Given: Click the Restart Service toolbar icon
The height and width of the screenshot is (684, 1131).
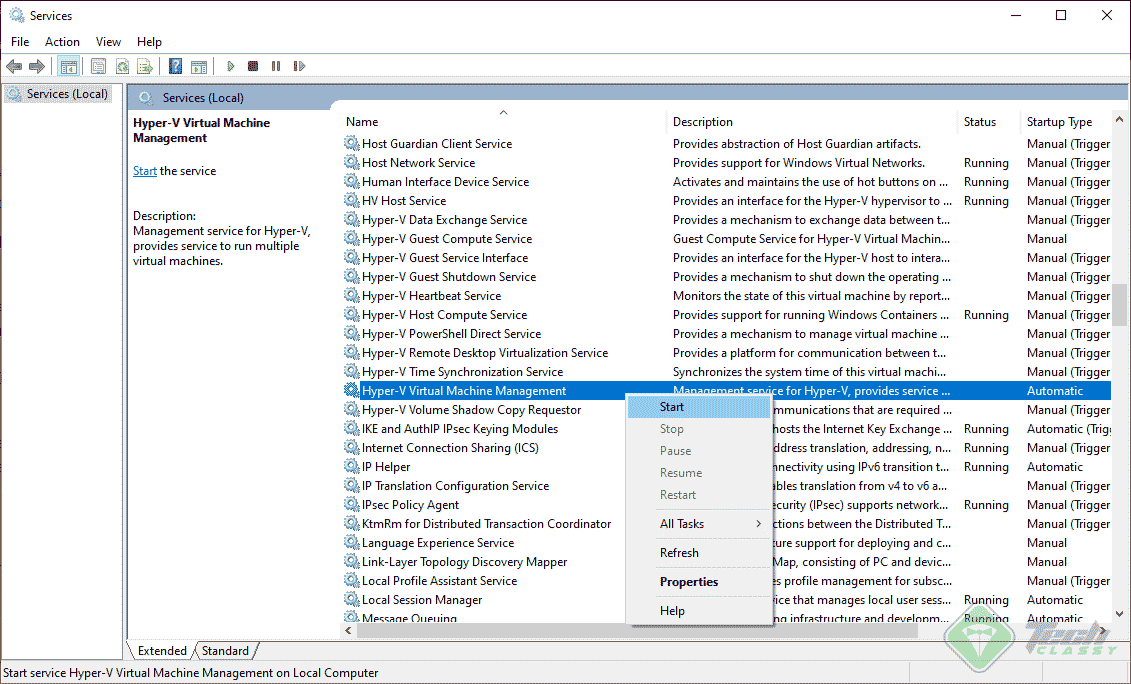Looking at the screenshot, I should [300, 66].
